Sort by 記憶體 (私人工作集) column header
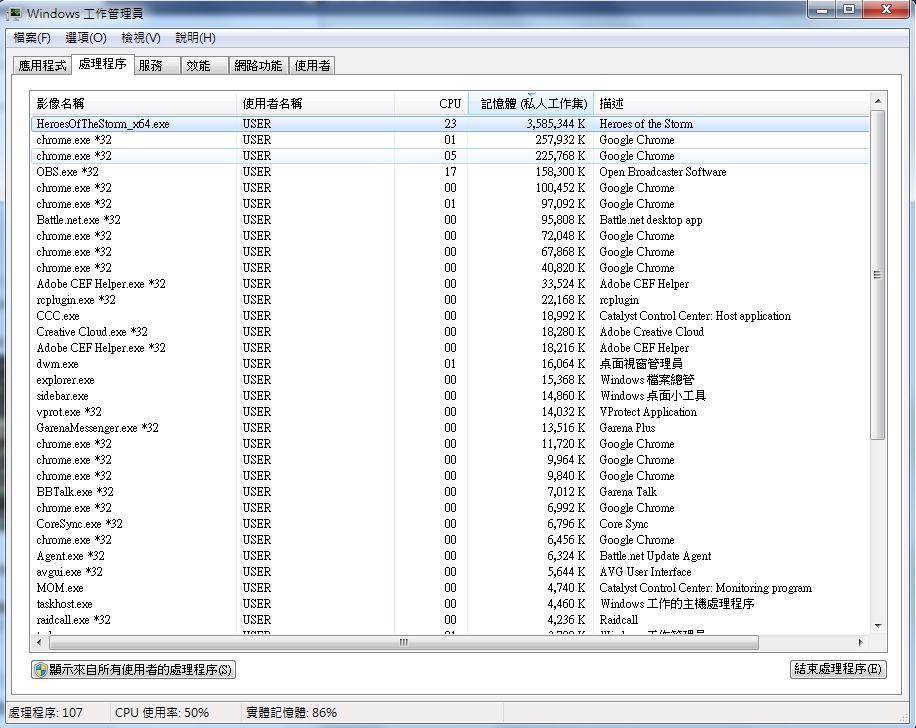 click(x=530, y=103)
